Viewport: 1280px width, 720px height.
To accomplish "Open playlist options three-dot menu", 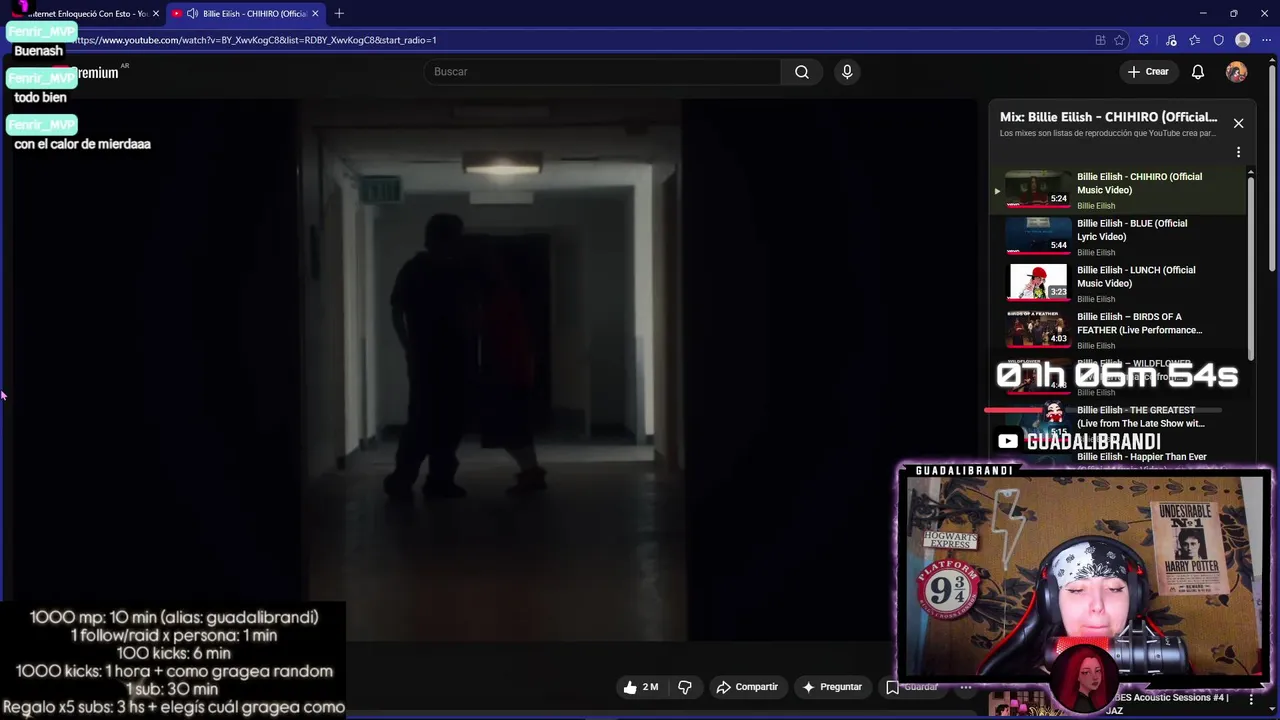I will click(1238, 153).
